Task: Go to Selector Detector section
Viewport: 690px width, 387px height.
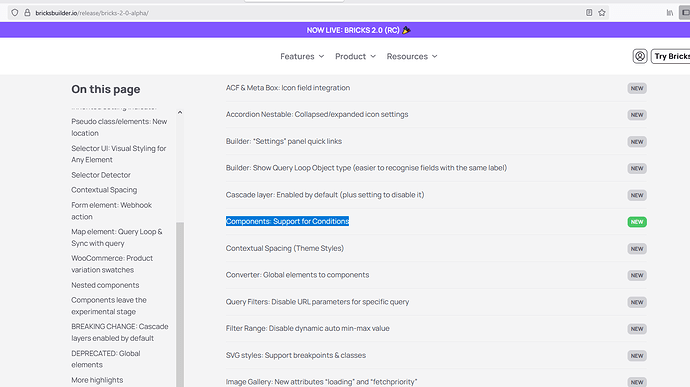Action: pyautogui.click(x=101, y=175)
